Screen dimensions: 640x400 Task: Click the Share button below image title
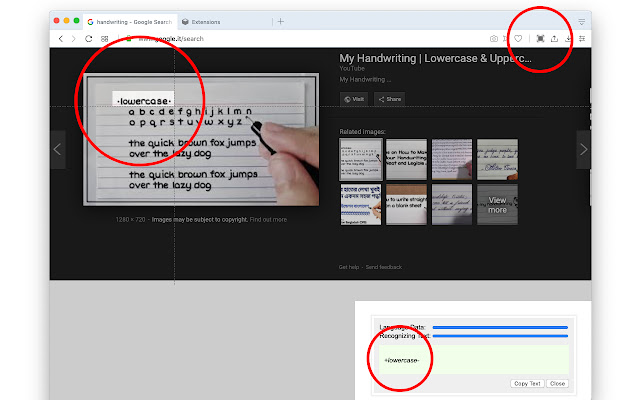click(x=389, y=99)
